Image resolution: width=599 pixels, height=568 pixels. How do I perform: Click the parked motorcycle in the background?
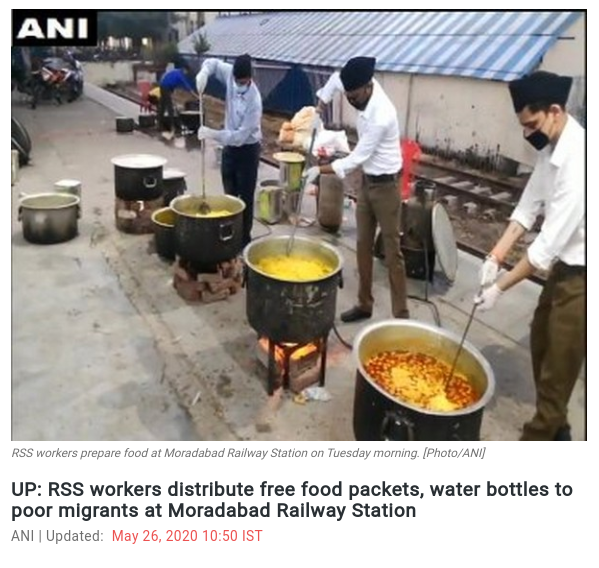coord(57,80)
